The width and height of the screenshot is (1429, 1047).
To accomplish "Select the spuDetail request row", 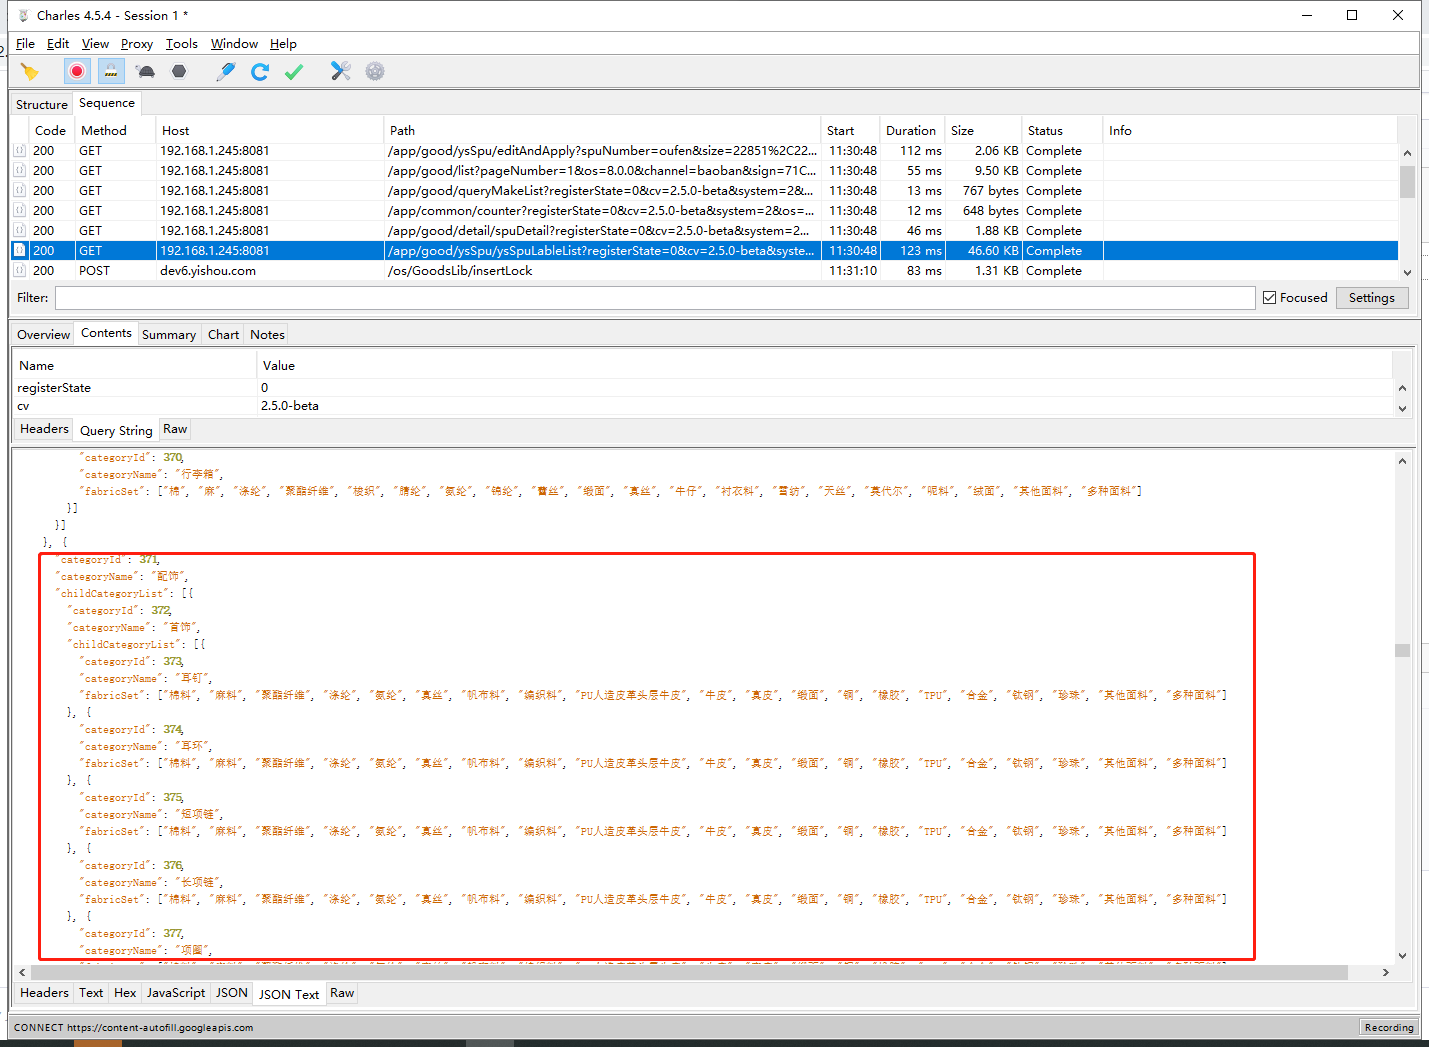I will point(704,230).
